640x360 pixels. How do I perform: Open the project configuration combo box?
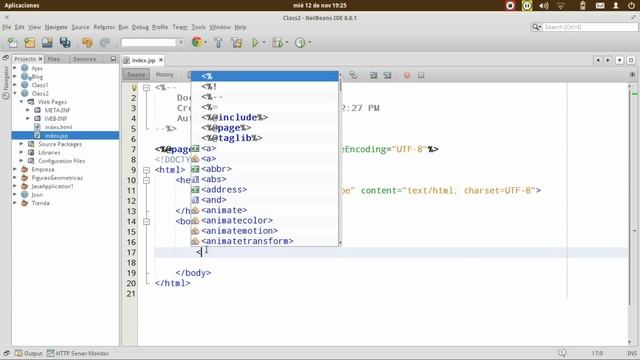(x=153, y=42)
